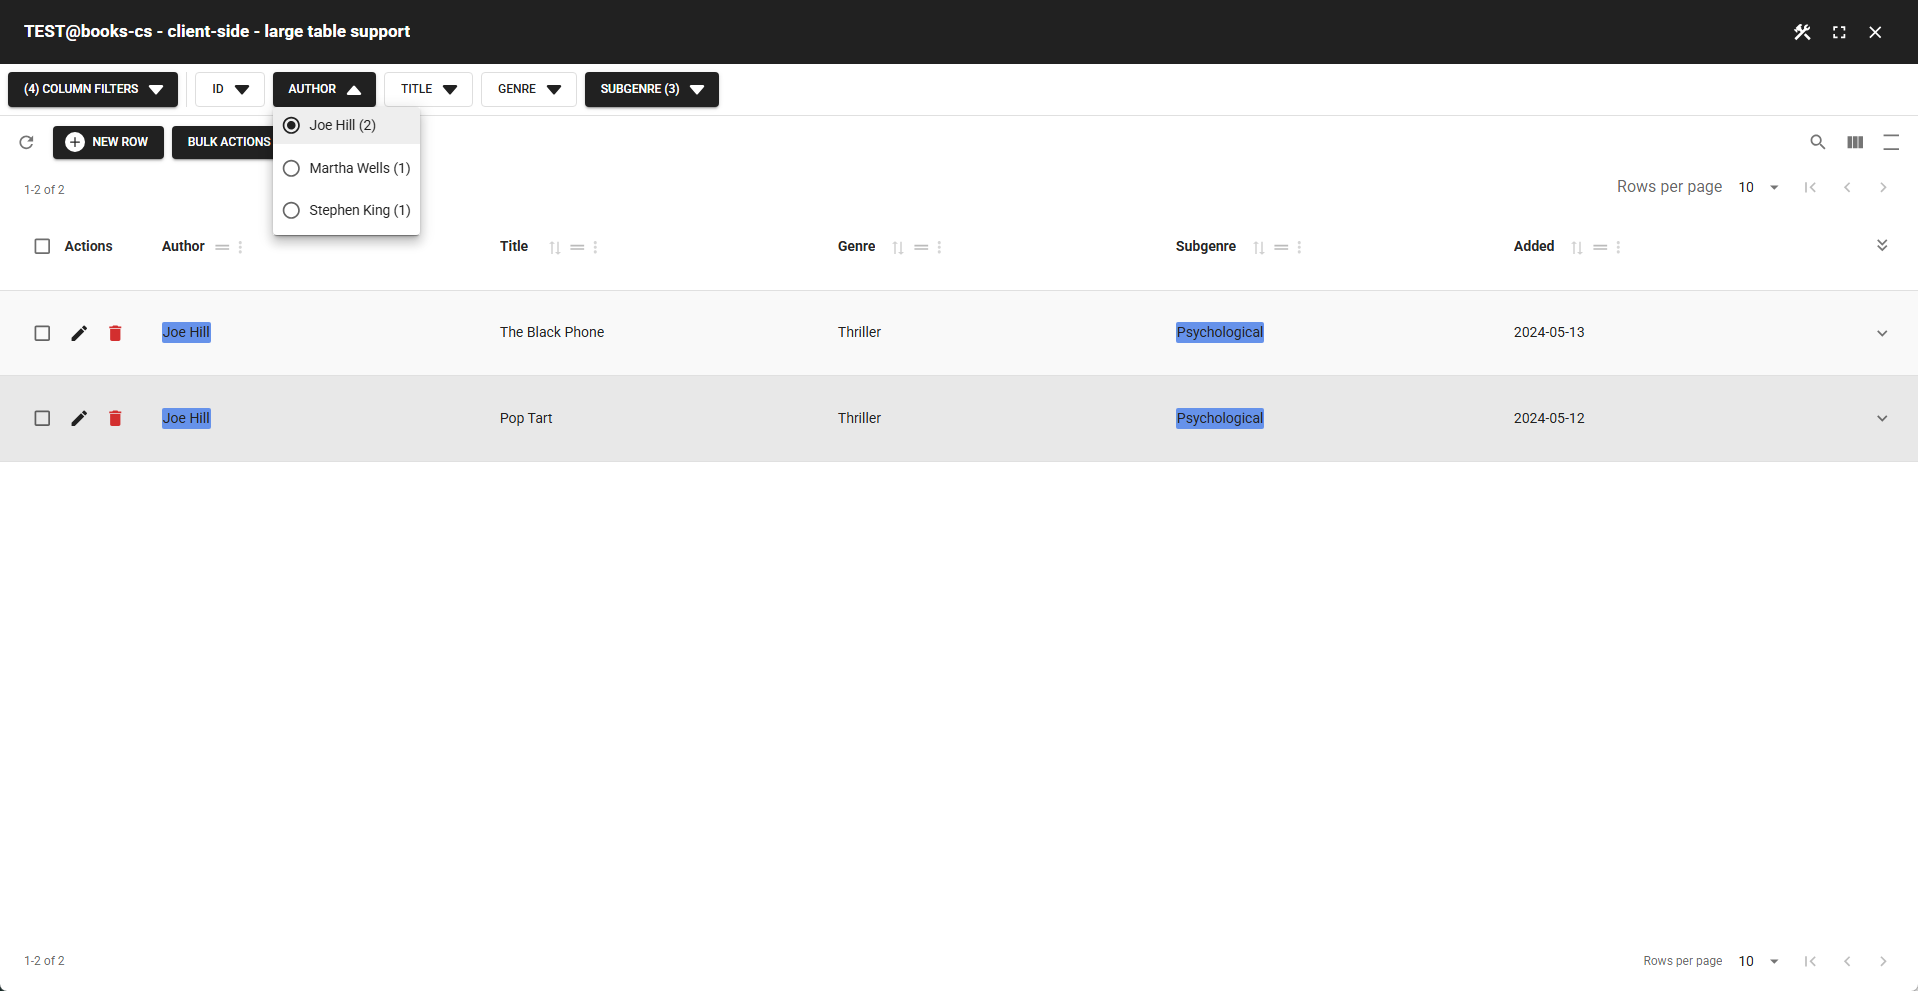Open the Genre filter dropdown
1918x991 pixels.
click(x=529, y=89)
